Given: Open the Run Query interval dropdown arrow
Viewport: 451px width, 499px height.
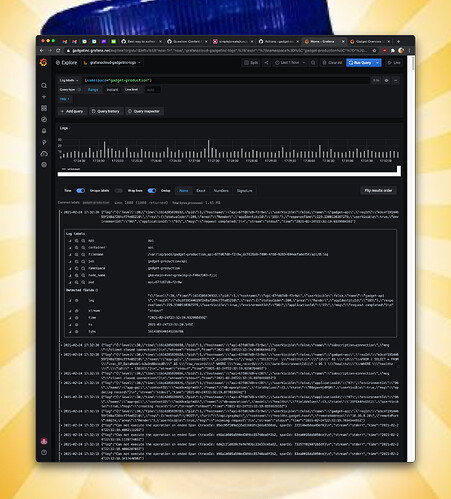Looking at the screenshot, I should (x=377, y=63).
